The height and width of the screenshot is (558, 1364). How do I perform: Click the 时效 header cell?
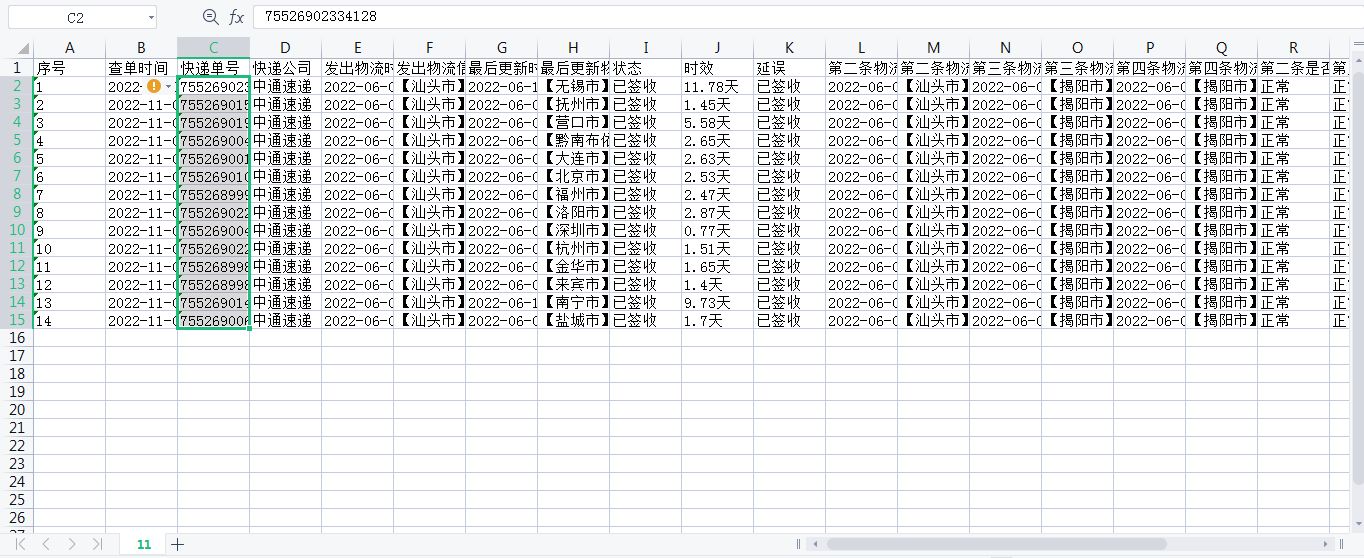pos(717,68)
